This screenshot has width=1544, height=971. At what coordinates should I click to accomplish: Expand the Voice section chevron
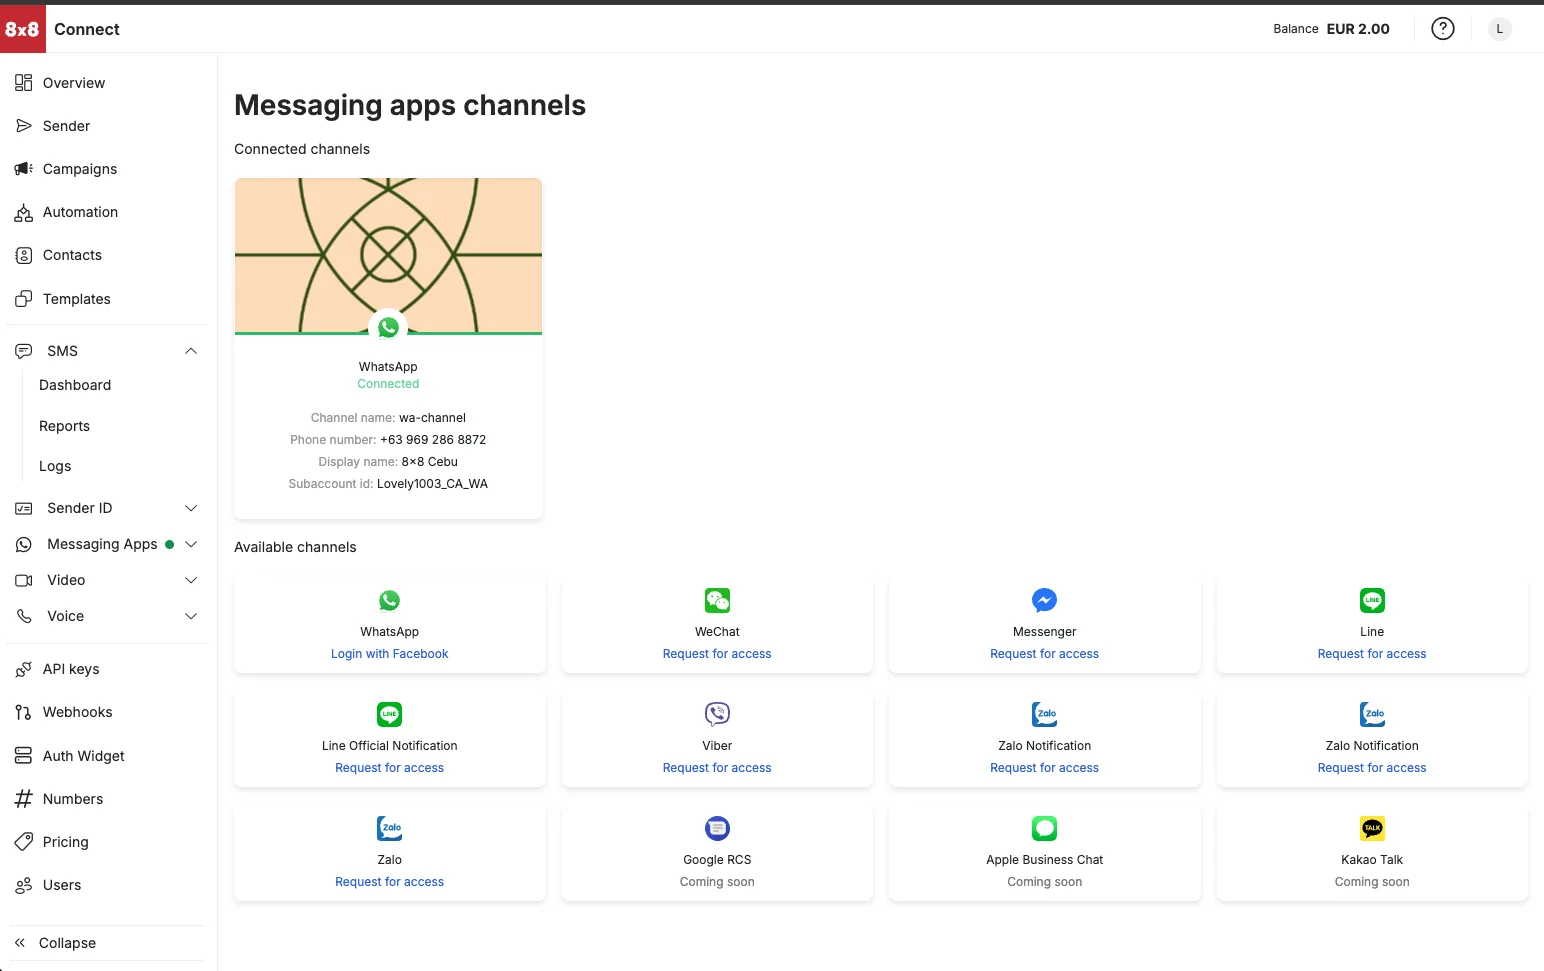coord(191,616)
